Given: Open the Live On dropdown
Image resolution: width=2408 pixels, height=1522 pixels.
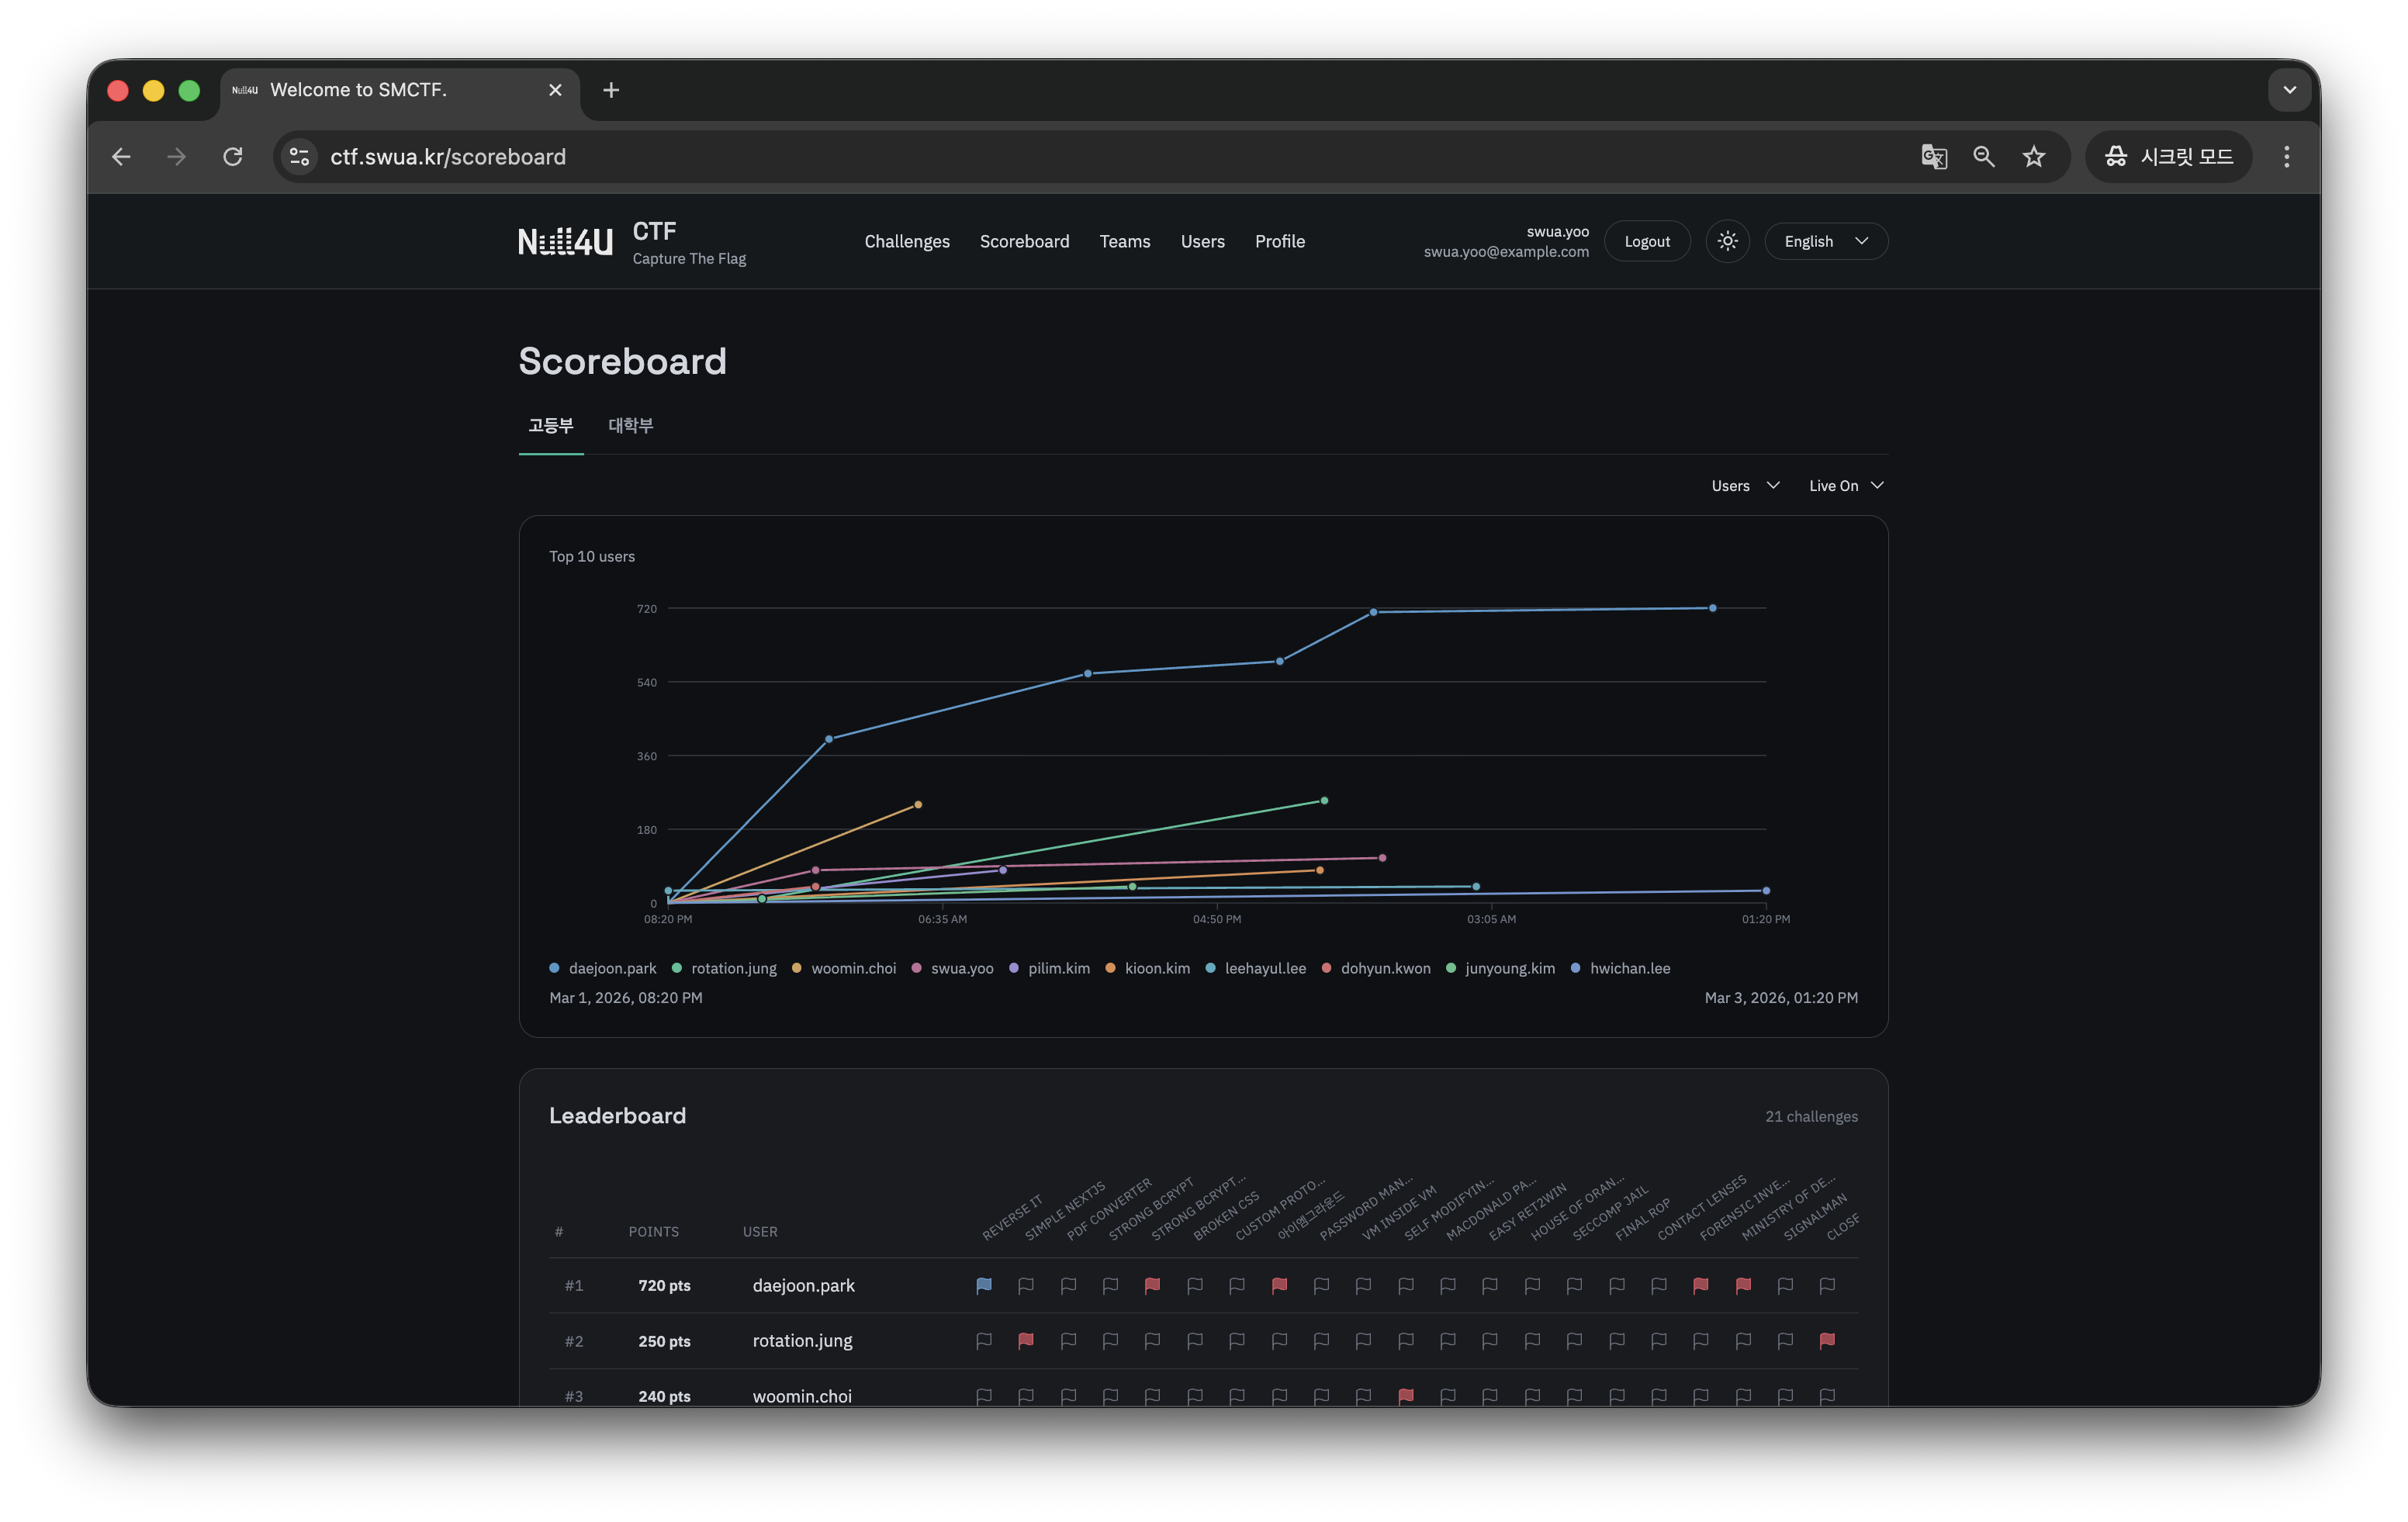Looking at the screenshot, I should click(1845, 486).
